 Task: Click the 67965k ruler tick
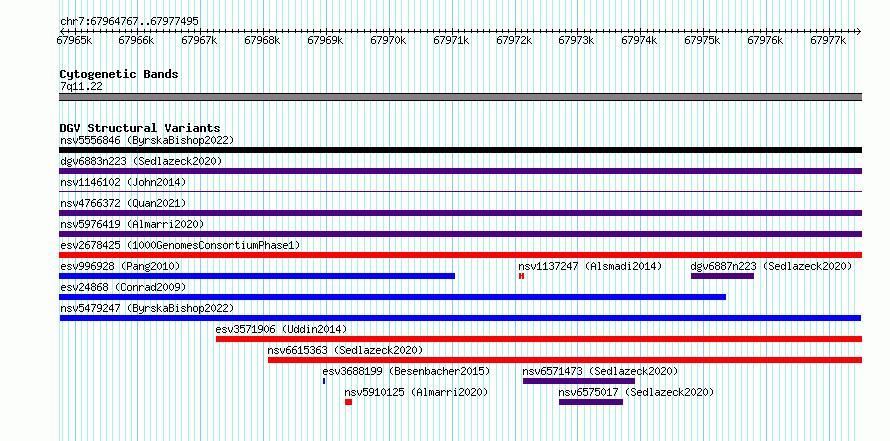74,40
